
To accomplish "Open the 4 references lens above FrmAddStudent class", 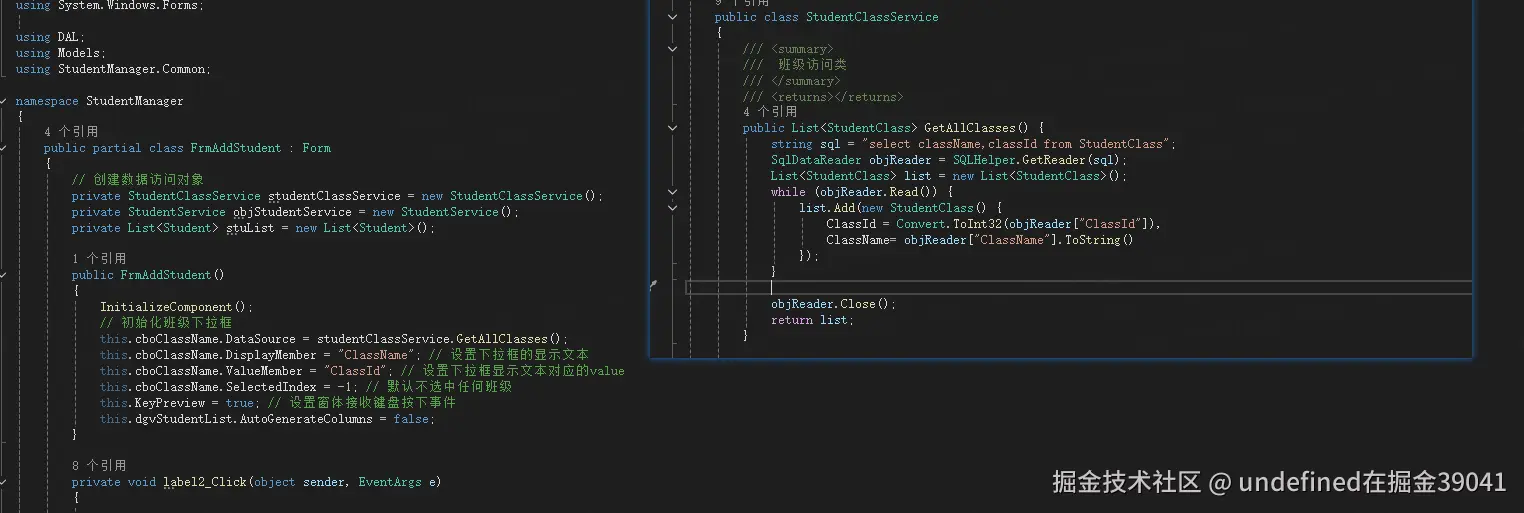I will click(x=71, y=132).
